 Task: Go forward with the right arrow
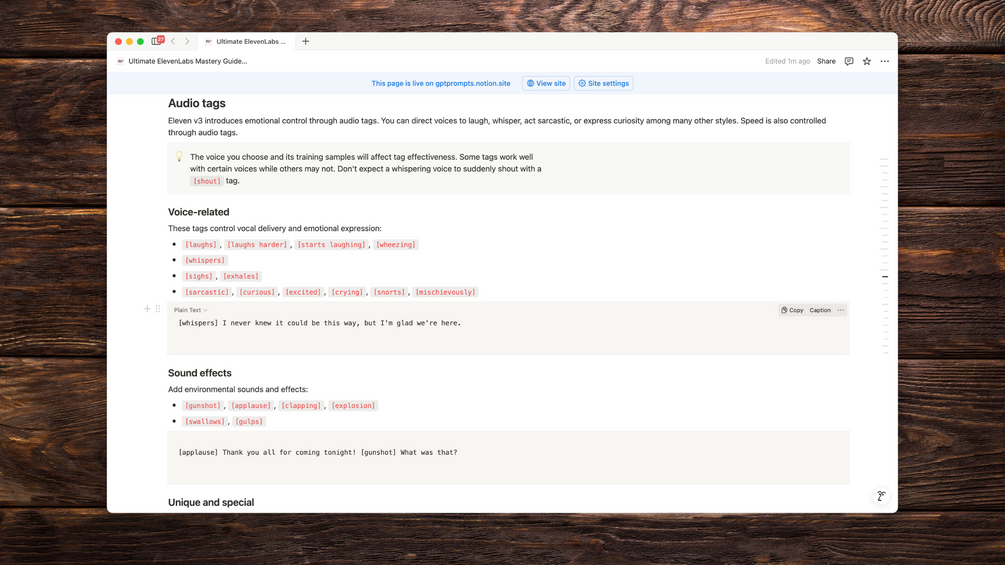point(187,41)
